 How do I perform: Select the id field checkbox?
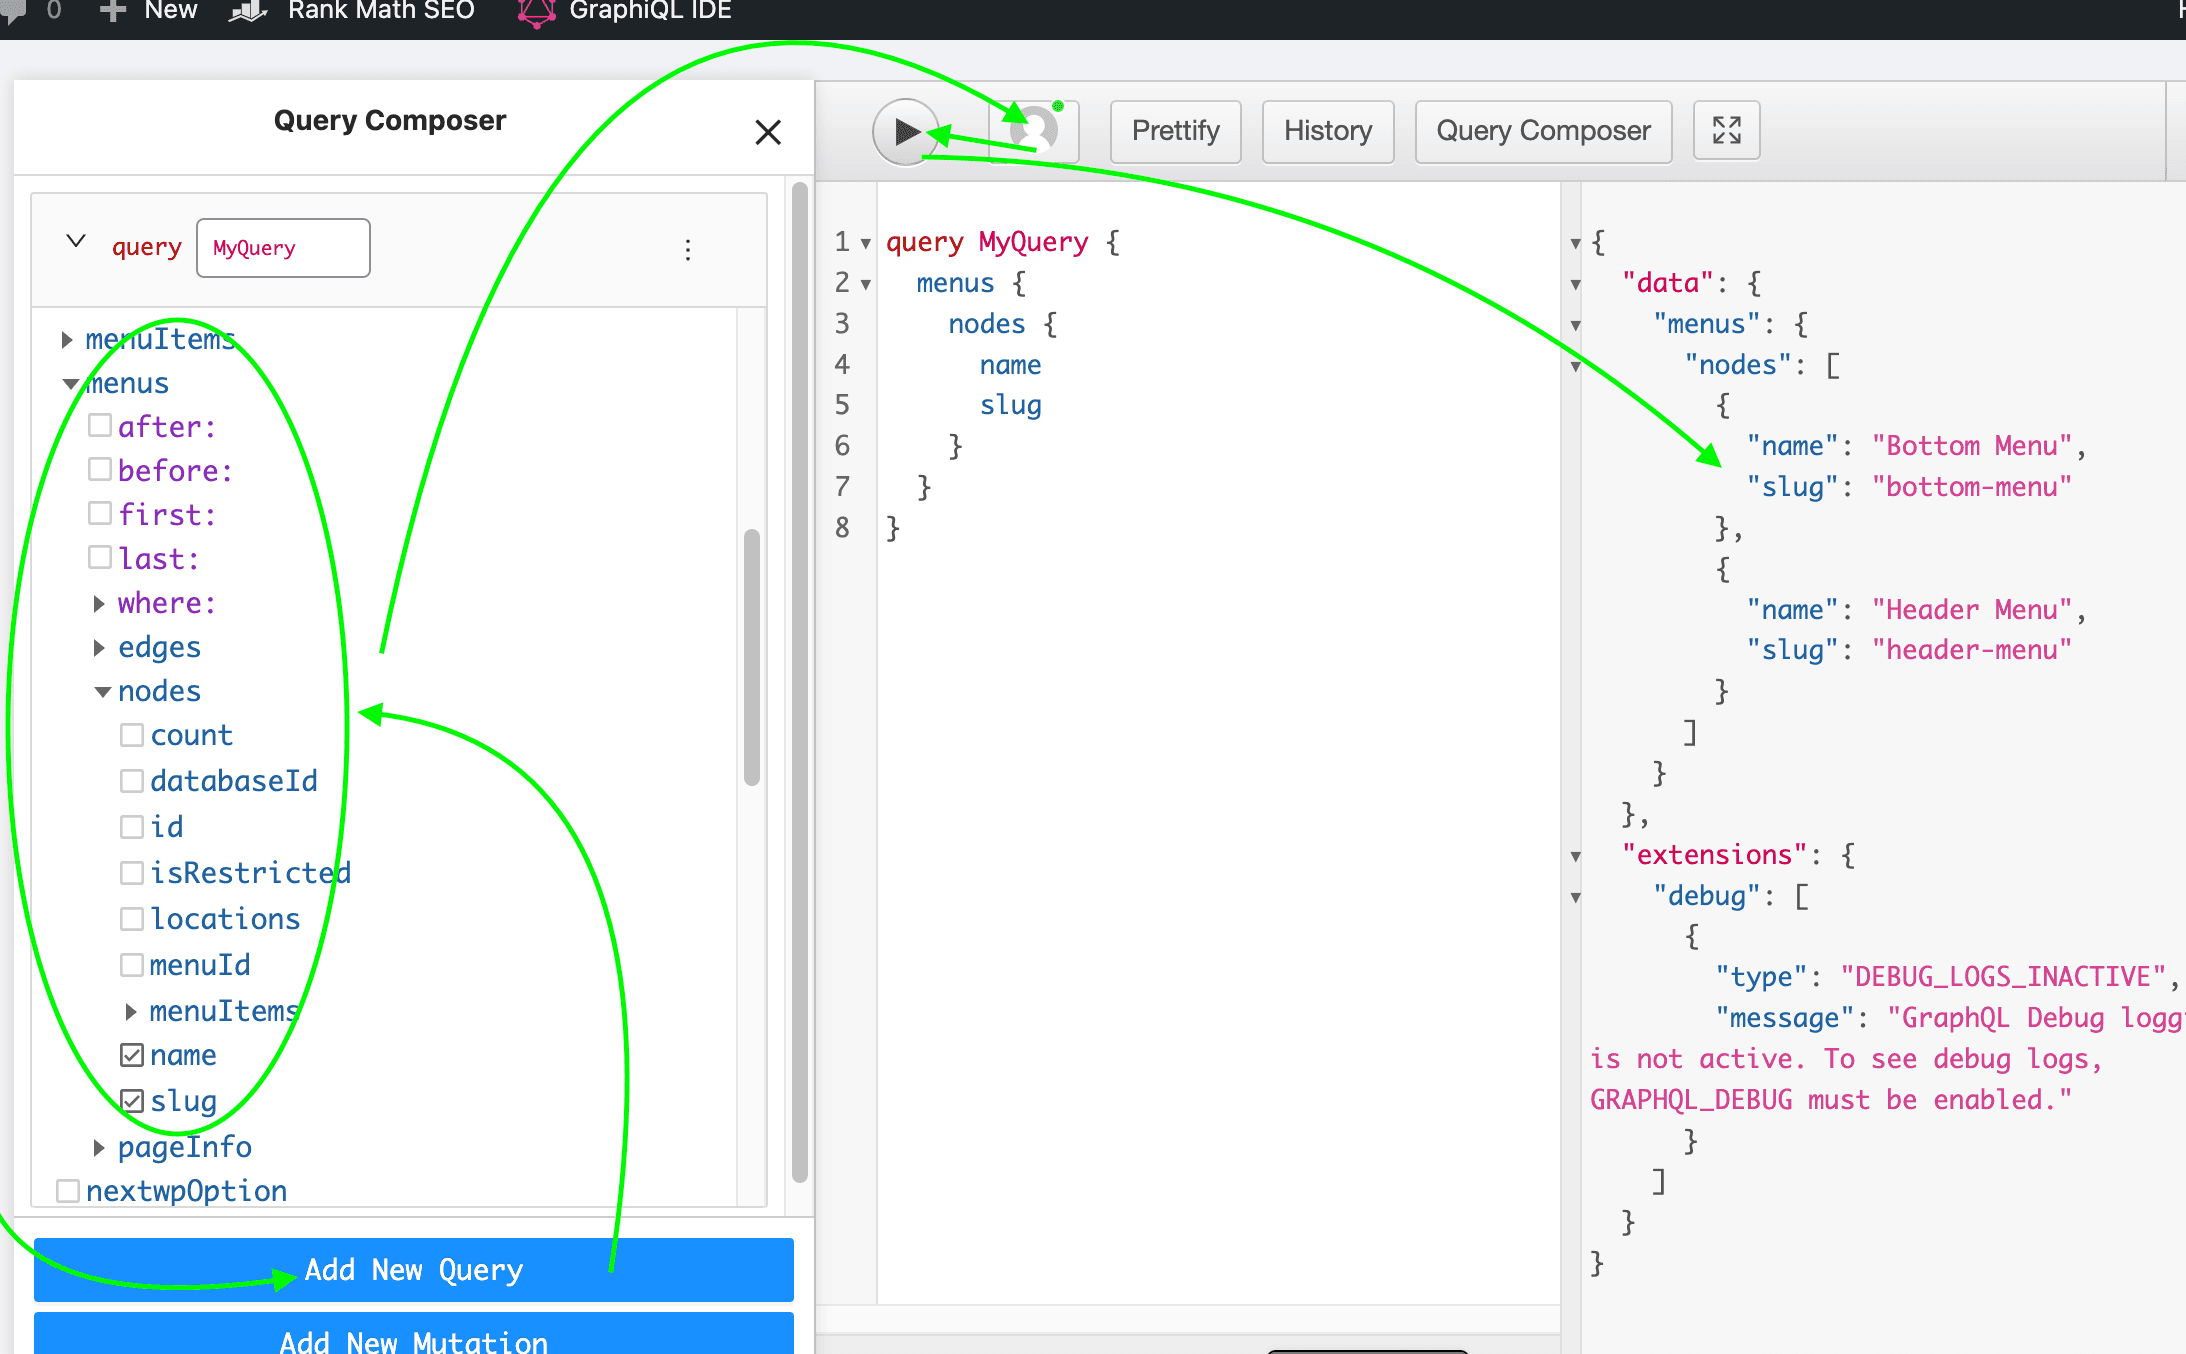(x=132, y=827)
